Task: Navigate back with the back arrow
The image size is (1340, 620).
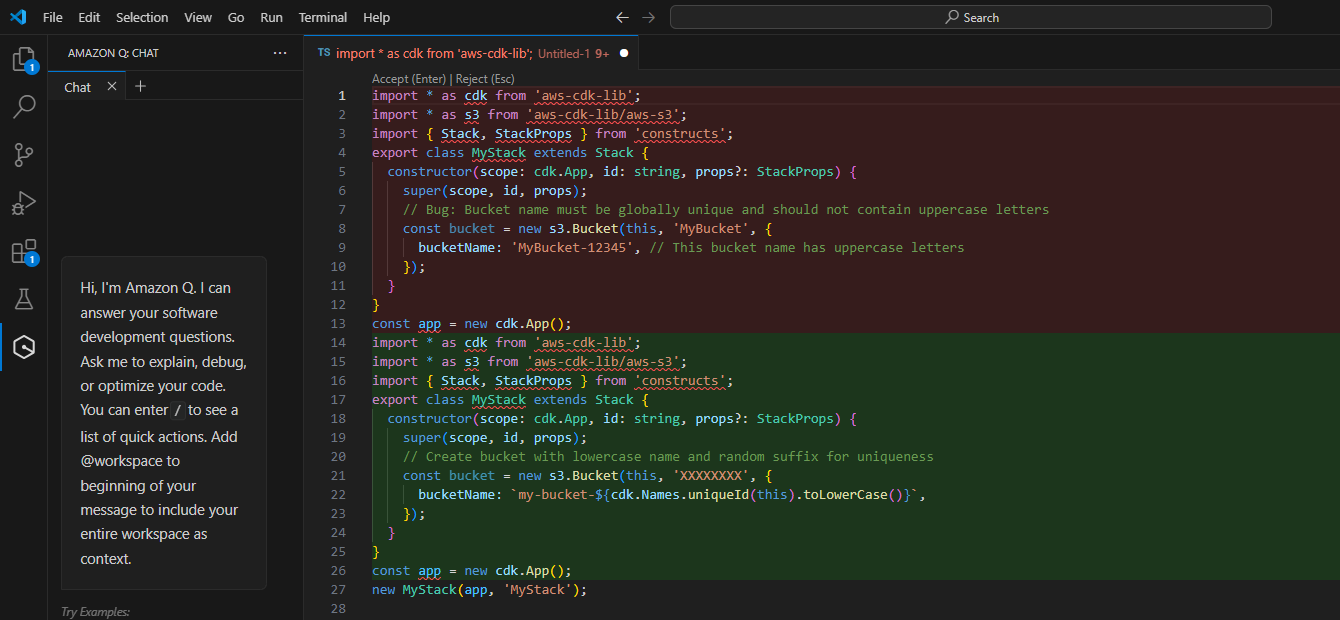Action: 621,17
